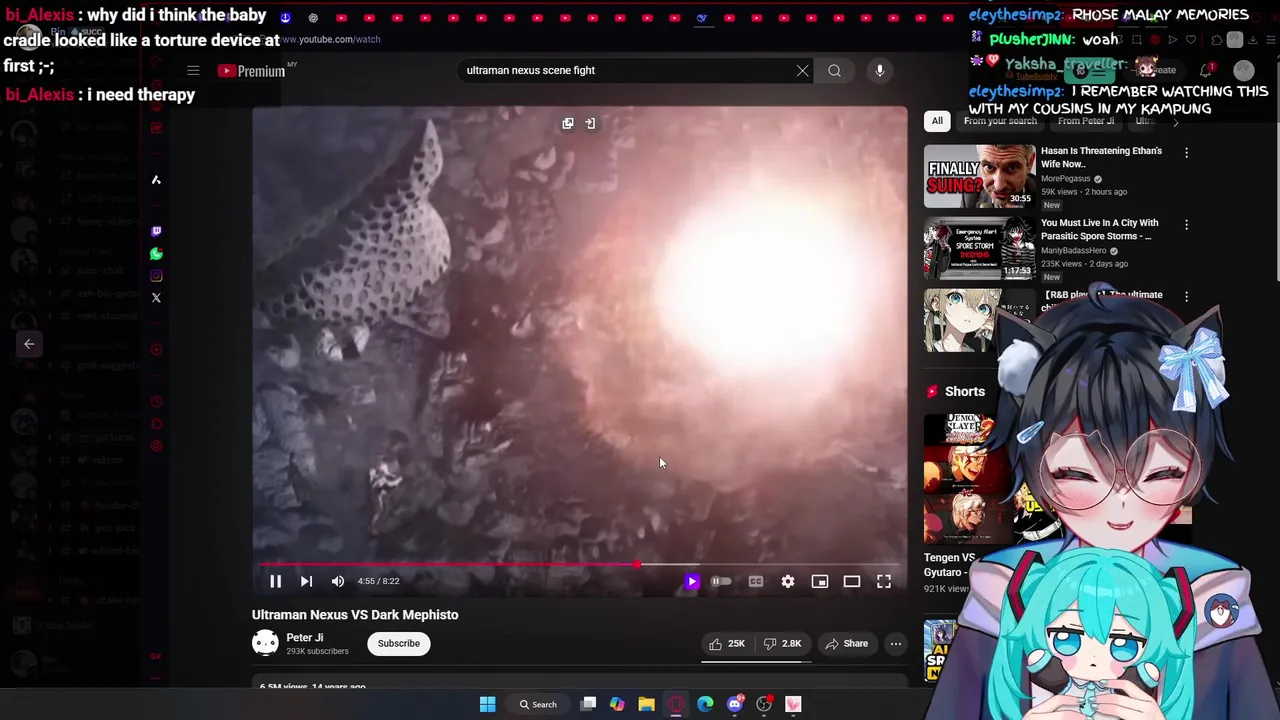Select the All filter chip
The image size is (1280, 720).
click(x=937, y=121)
